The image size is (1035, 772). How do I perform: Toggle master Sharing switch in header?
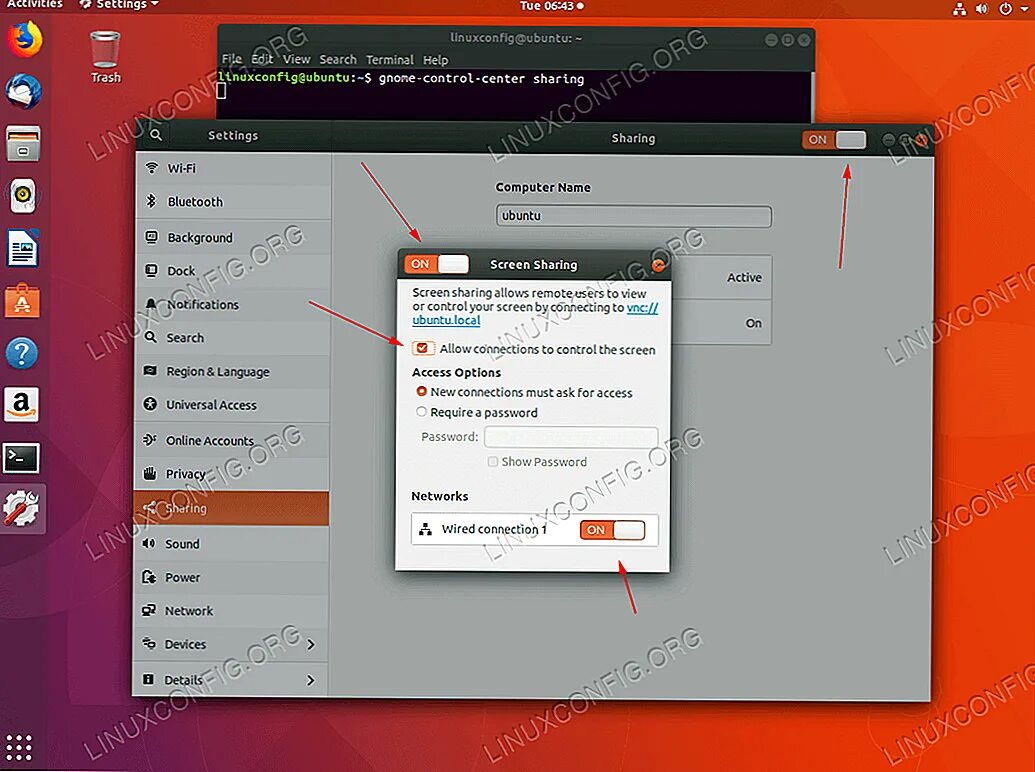click(x=834, y=139)
